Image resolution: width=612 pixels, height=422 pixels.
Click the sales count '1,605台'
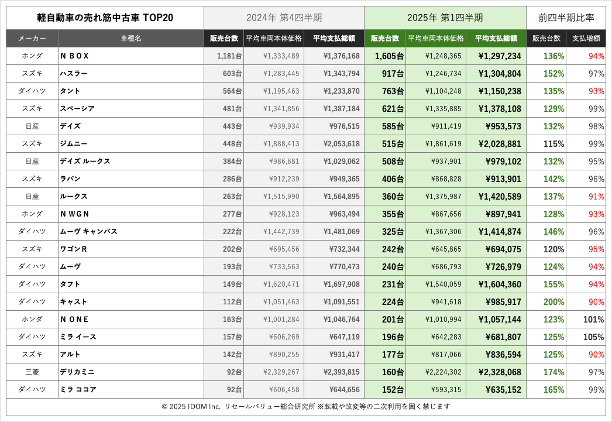[x=389, y=56]
